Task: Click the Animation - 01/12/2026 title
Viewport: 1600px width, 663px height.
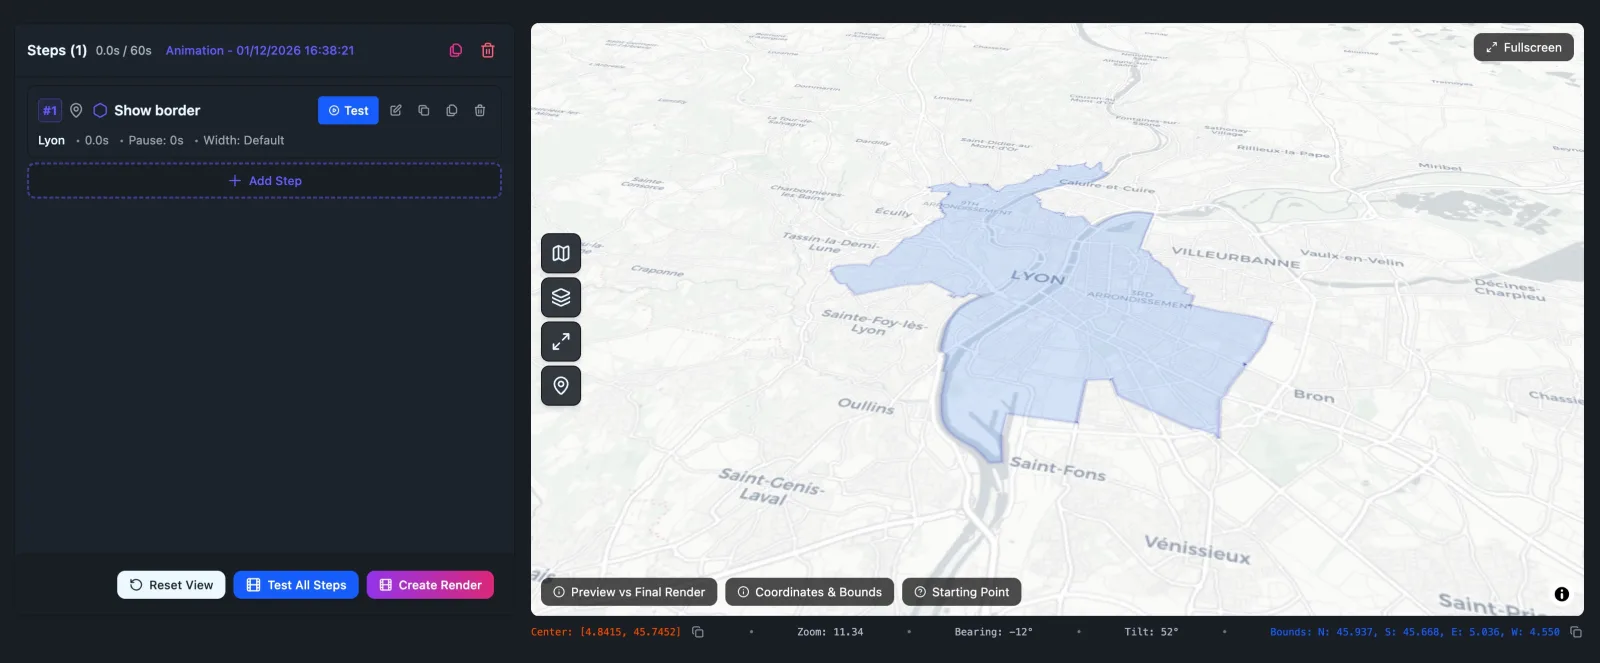Action: (x=260, y=50)
